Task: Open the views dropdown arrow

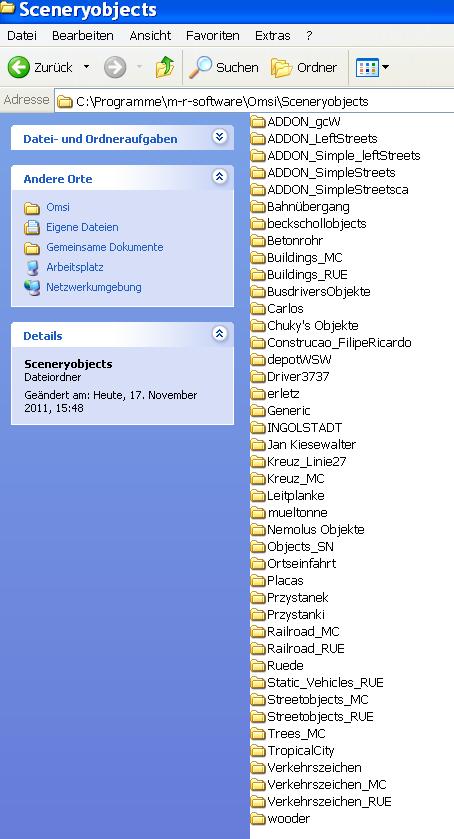Action: tap(385, 67)
